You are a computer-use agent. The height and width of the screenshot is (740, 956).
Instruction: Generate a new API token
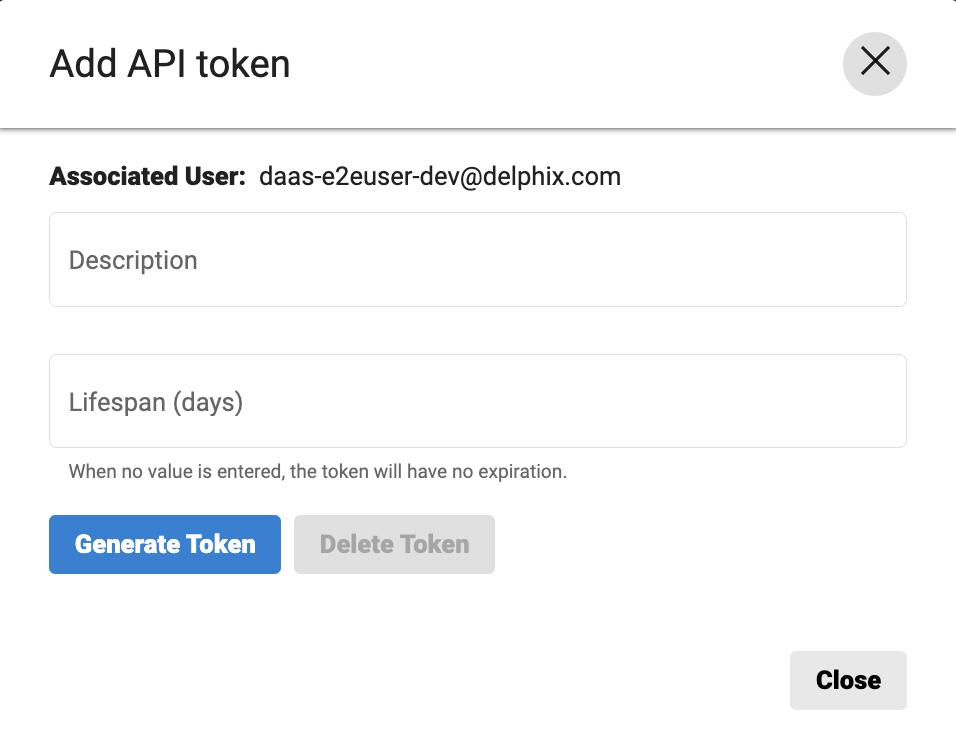(165, 544)
